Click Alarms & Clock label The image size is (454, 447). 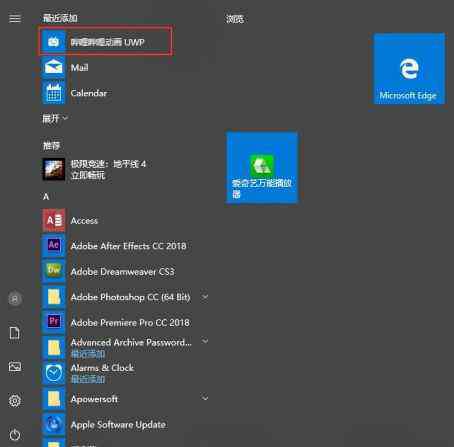(x=102, y=368)
